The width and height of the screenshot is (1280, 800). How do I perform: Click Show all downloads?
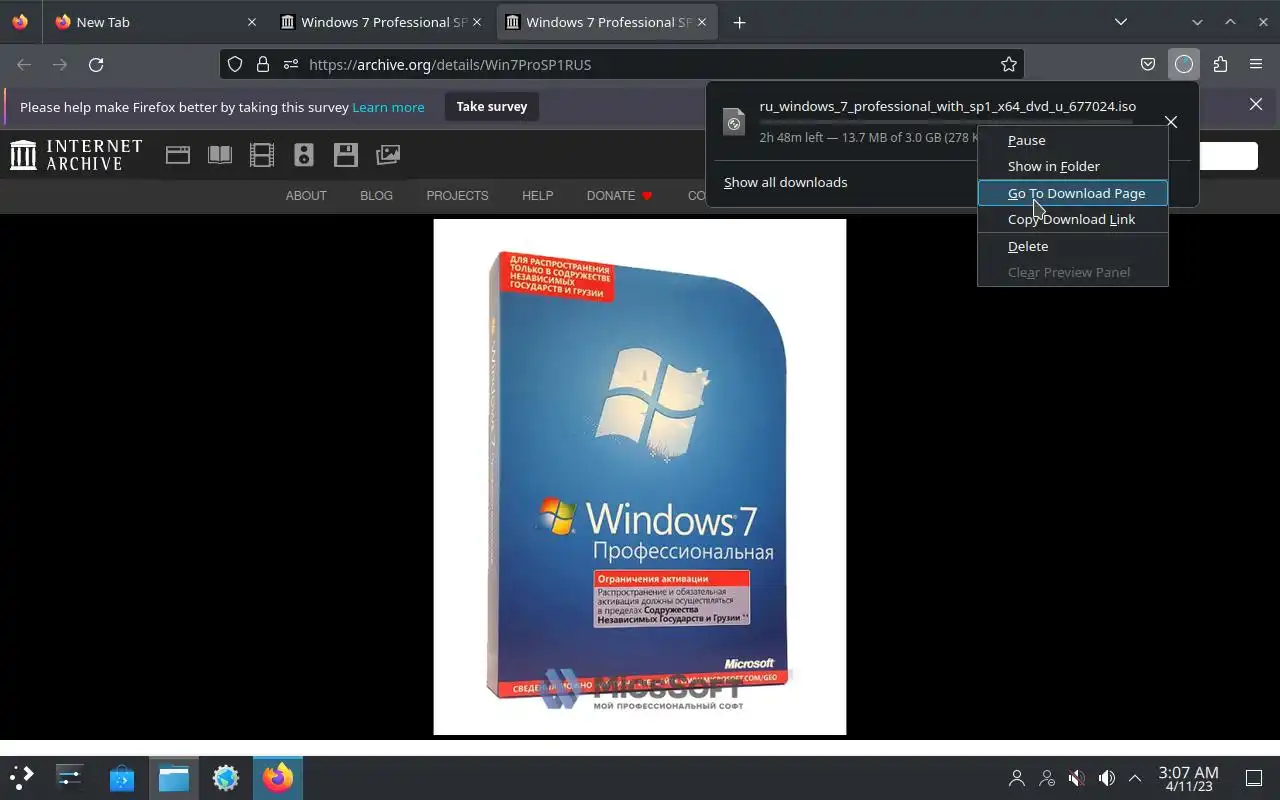[x=785, y=182]
